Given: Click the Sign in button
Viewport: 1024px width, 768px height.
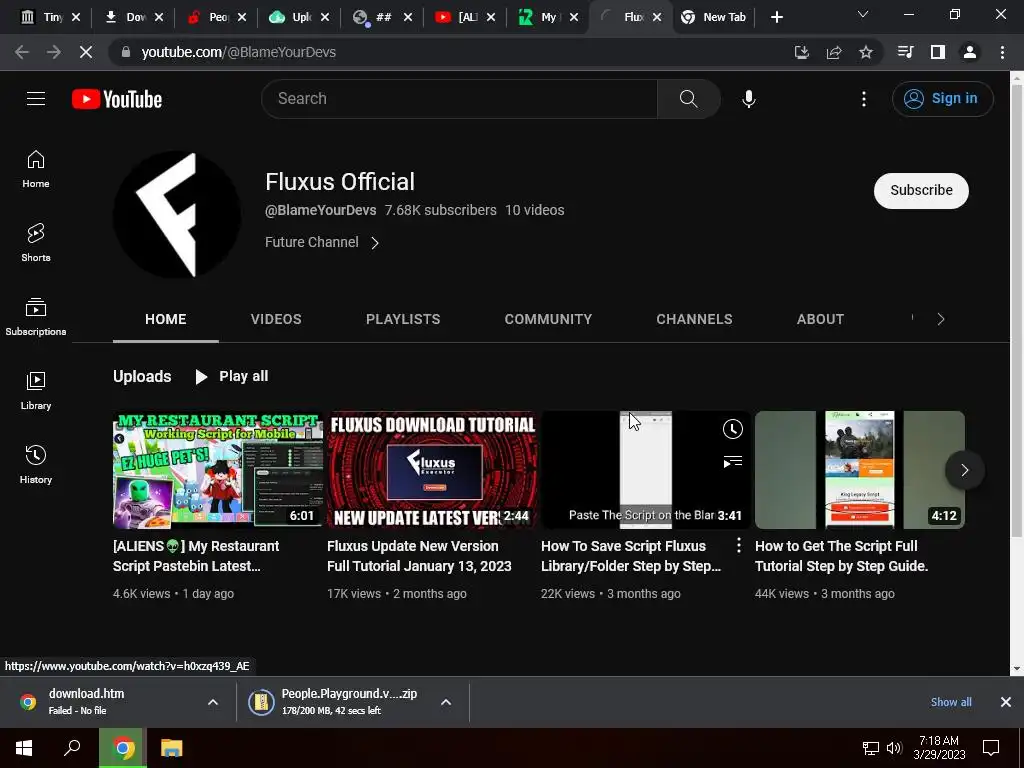Looking at the screenshot, I should click(x=942, y=99).
